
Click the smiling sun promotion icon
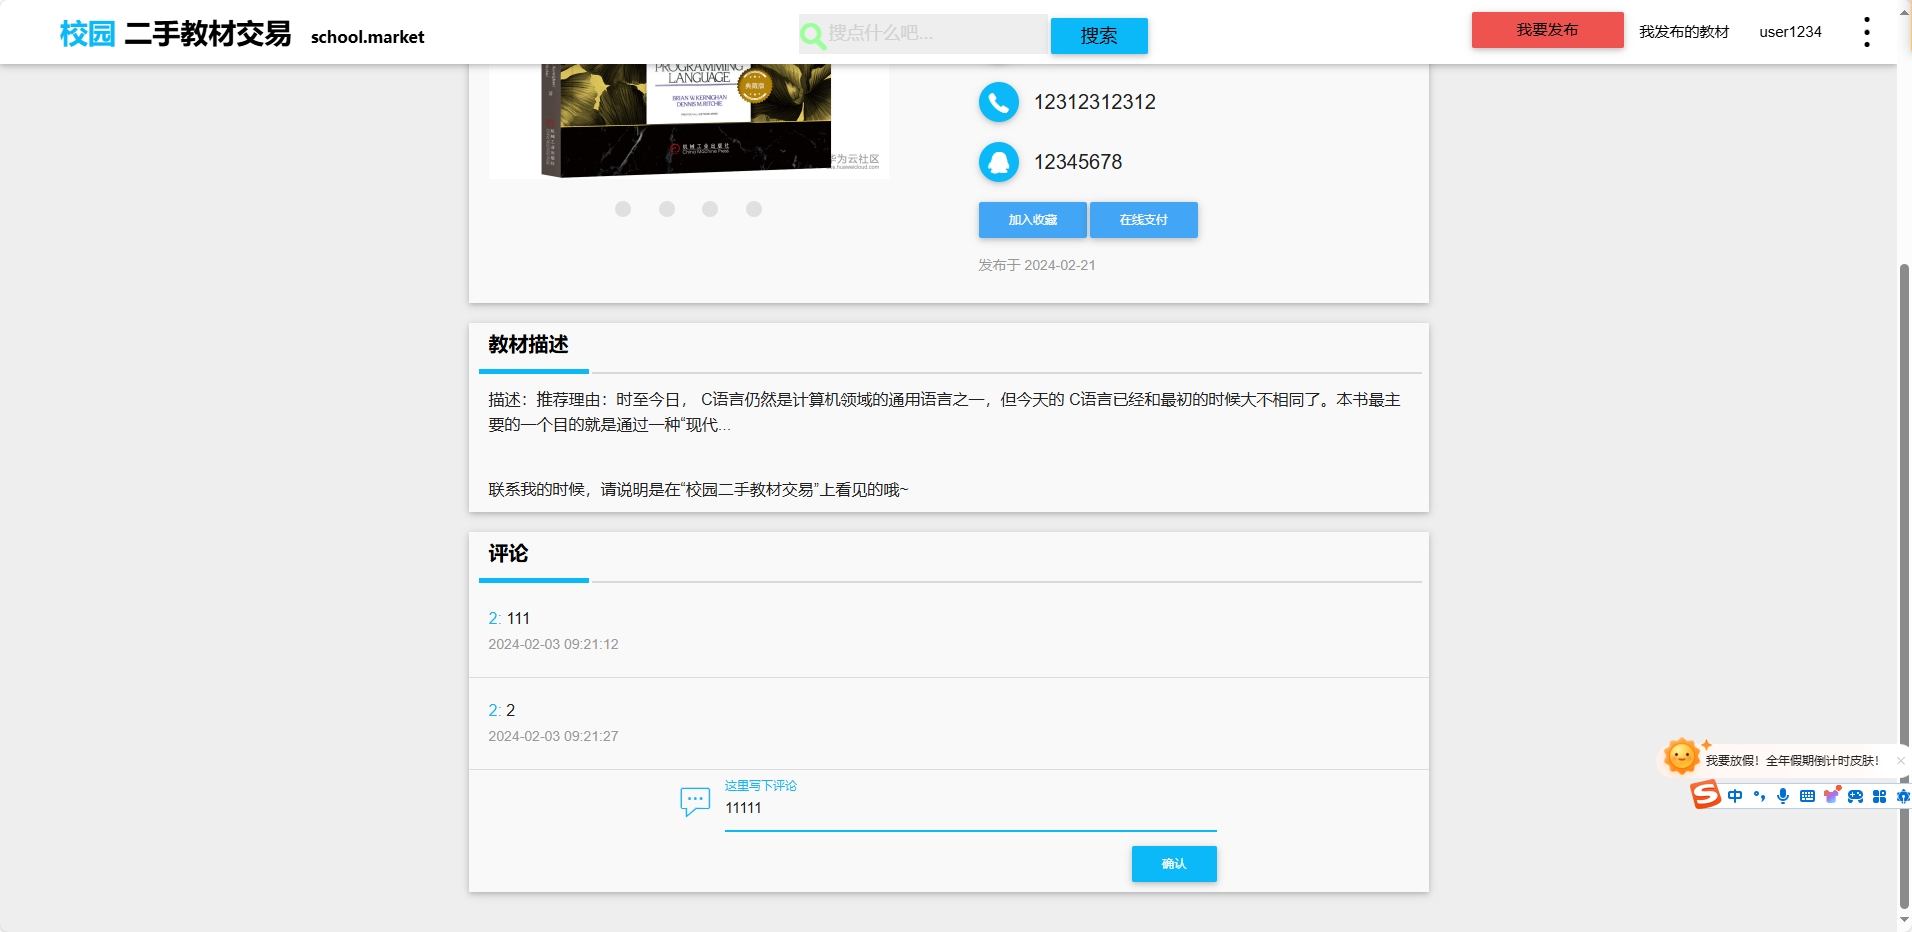pyautogui.click(x=1682, y=756)
